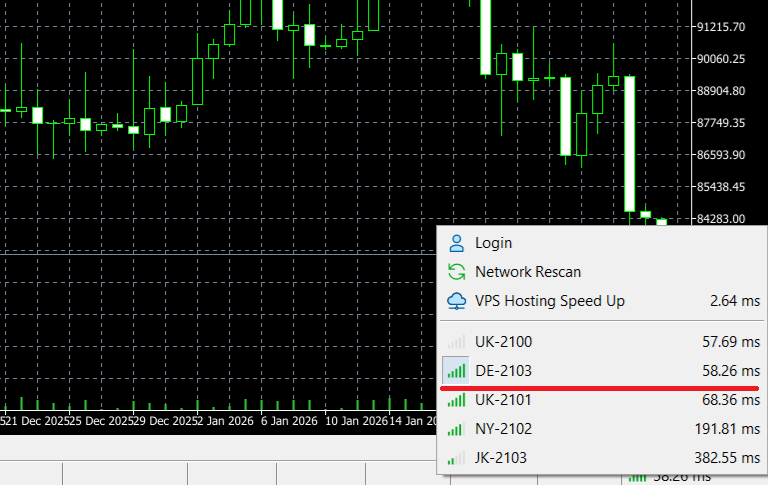Screen dimensions: 768x485
Task: Click the 57.69 ms ping value
Action: (731, 341)
